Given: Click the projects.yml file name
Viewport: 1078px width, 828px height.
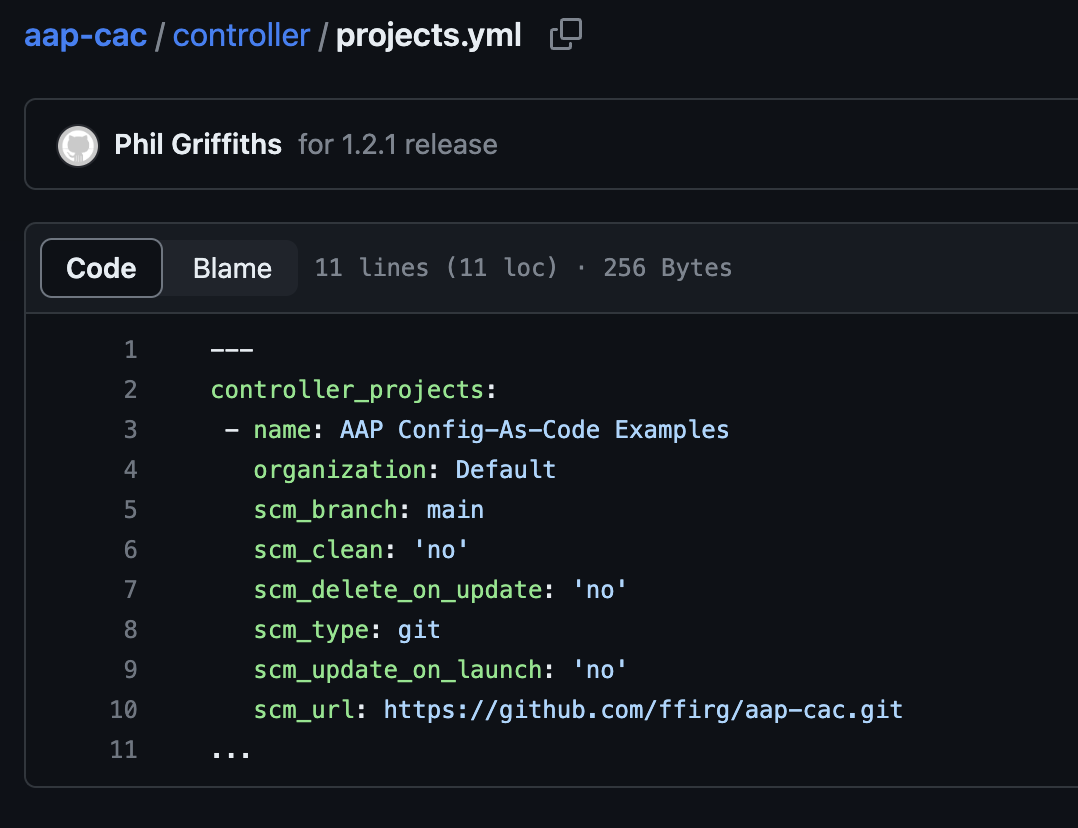Looking at the screenshot, I should point(428,35).
